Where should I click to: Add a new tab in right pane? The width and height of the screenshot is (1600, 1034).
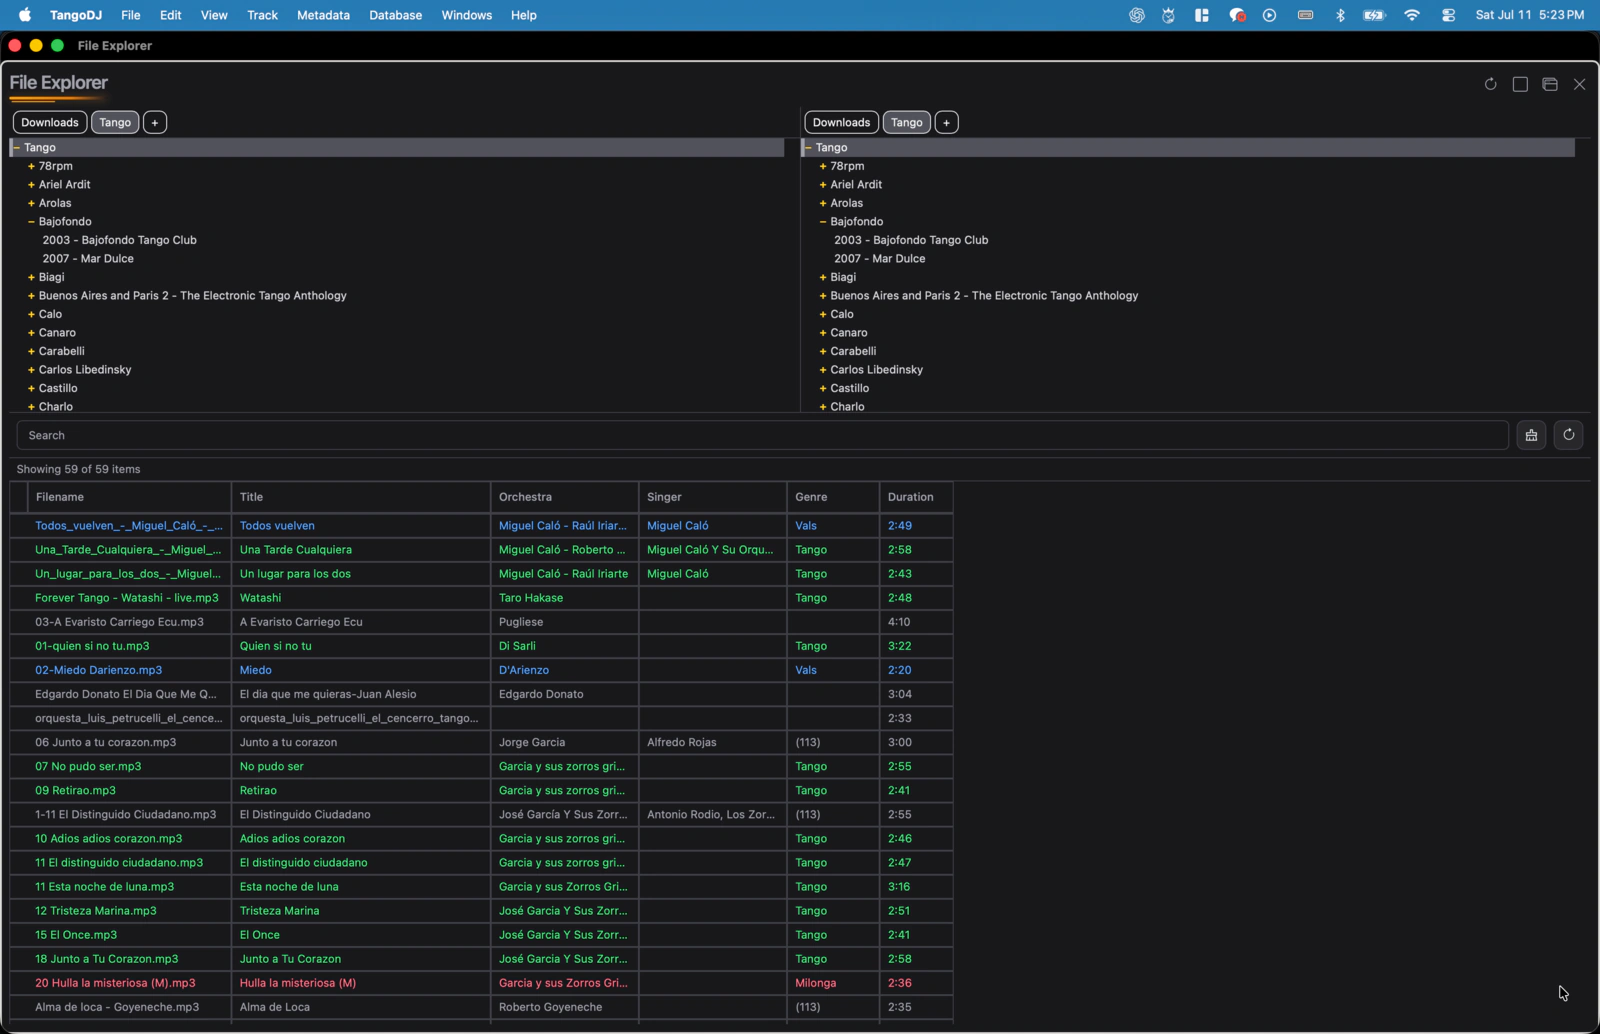tap(946, 122)
